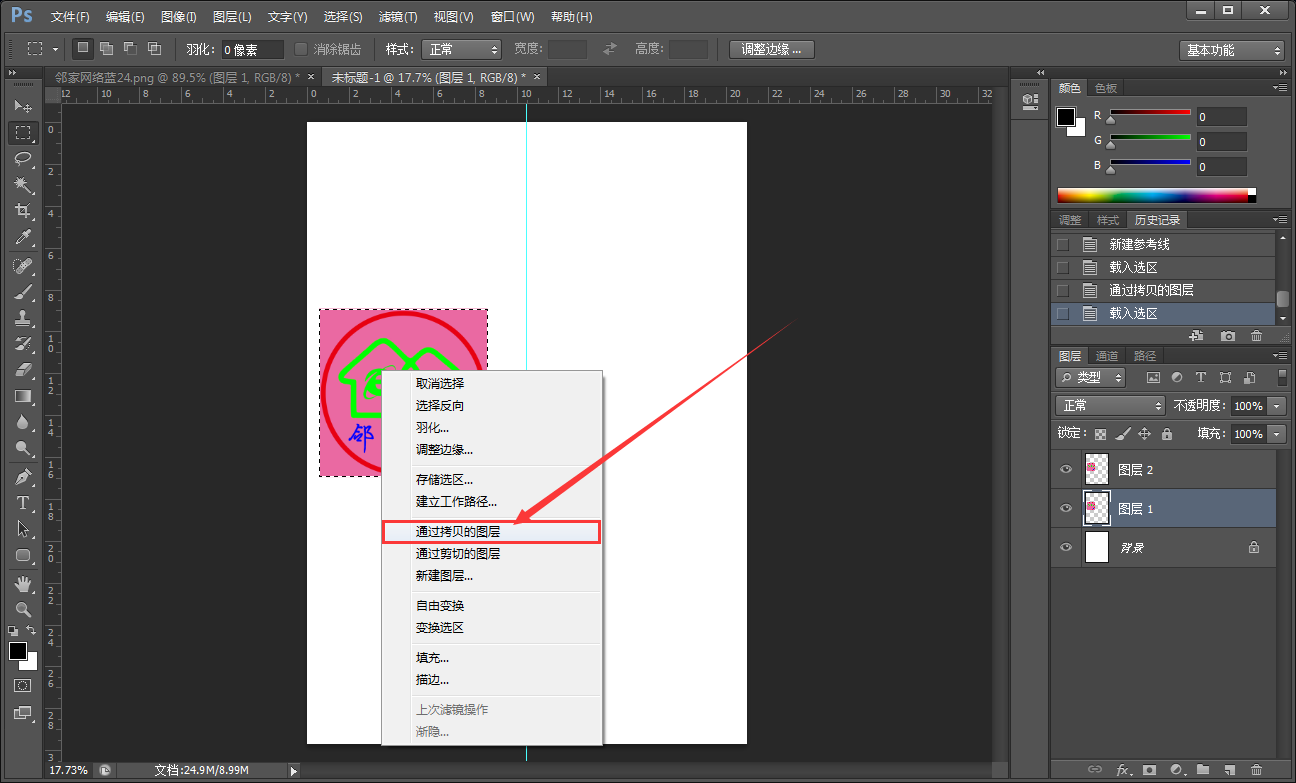Screen dimensions: 1296x783
Task: Click the screen mode icon in toolbox
Action: coord(23,713)
